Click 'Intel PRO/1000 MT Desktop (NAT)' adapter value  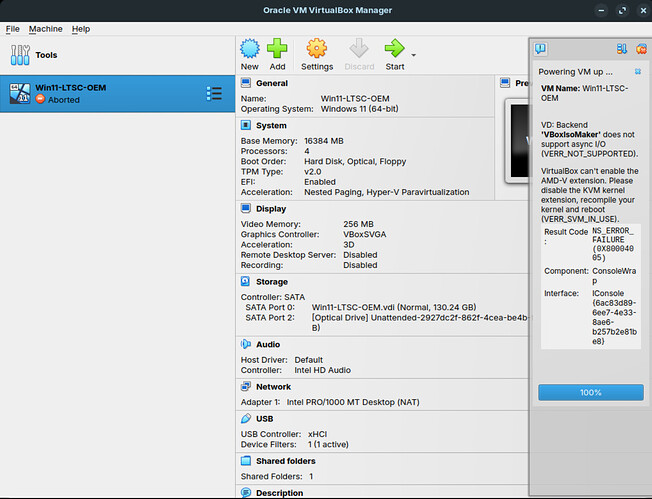[x=353, y=402]
